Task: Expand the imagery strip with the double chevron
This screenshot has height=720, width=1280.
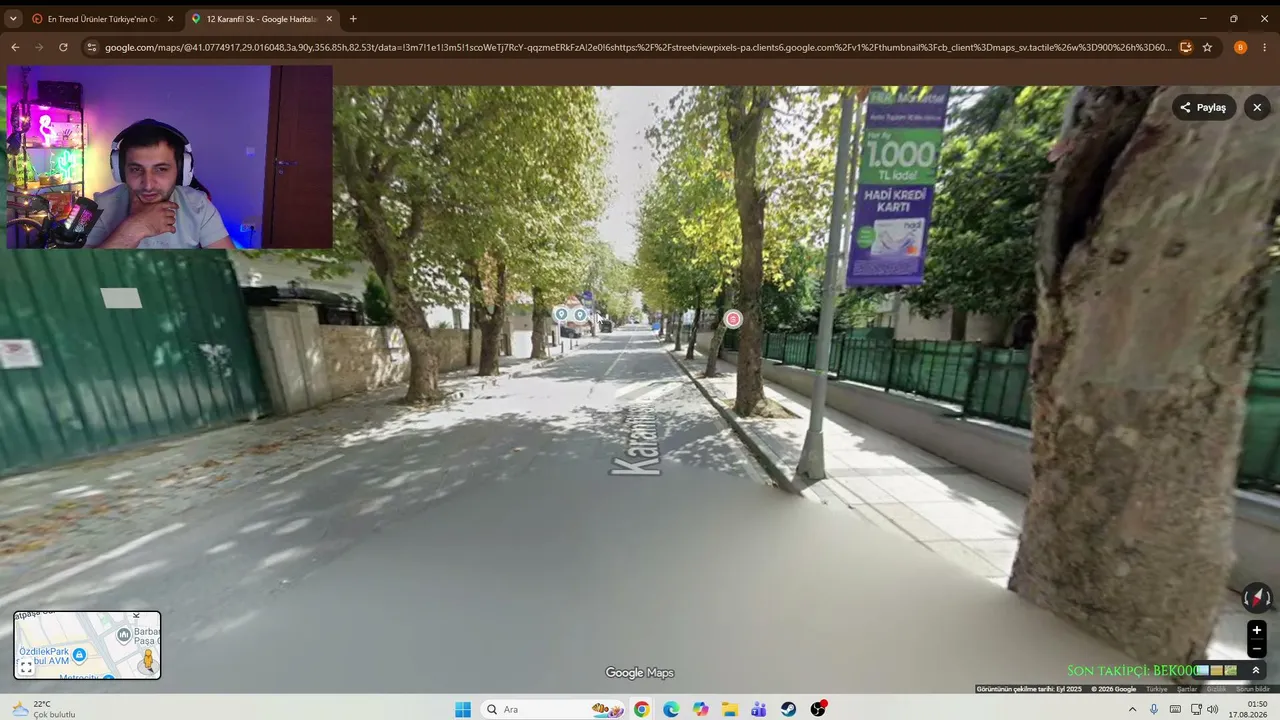Action: coord(1256,670)
